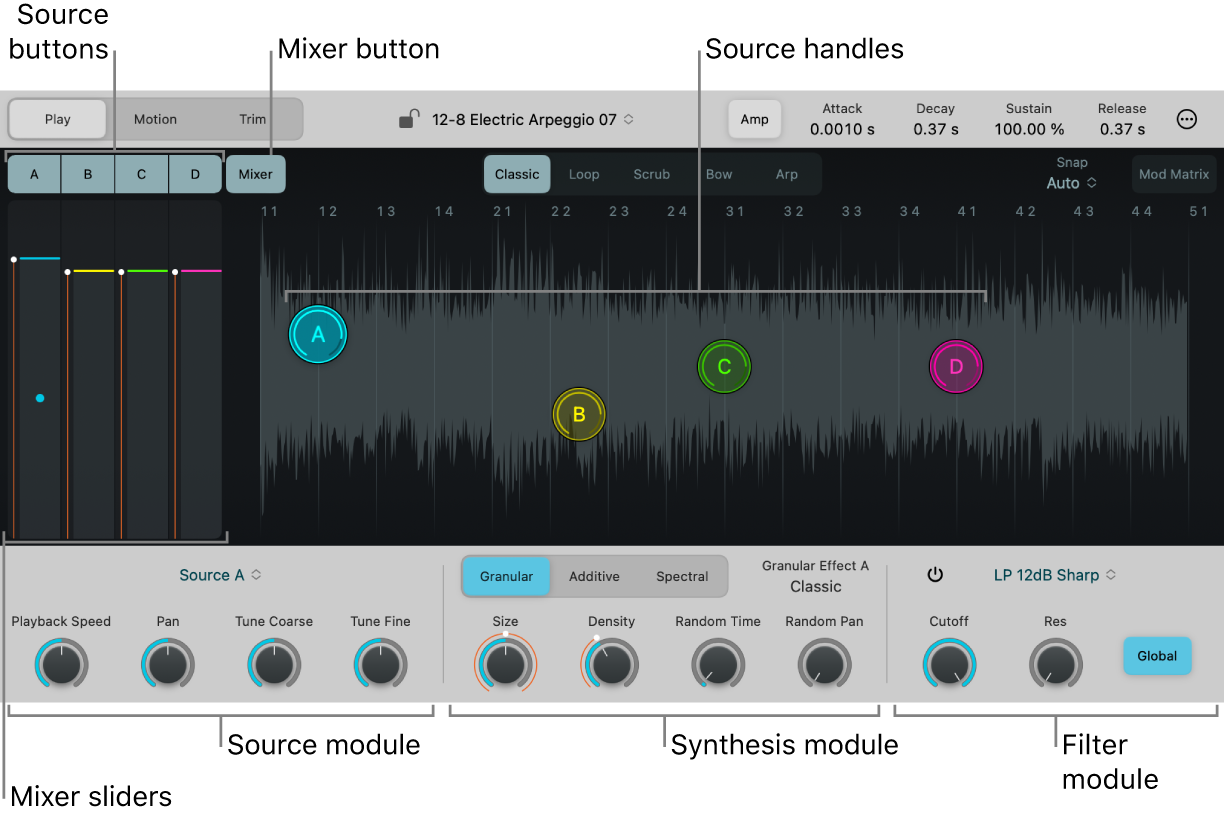Toggle source button B
This screenshot has width=1224, height=820.
tap(88, 174)
